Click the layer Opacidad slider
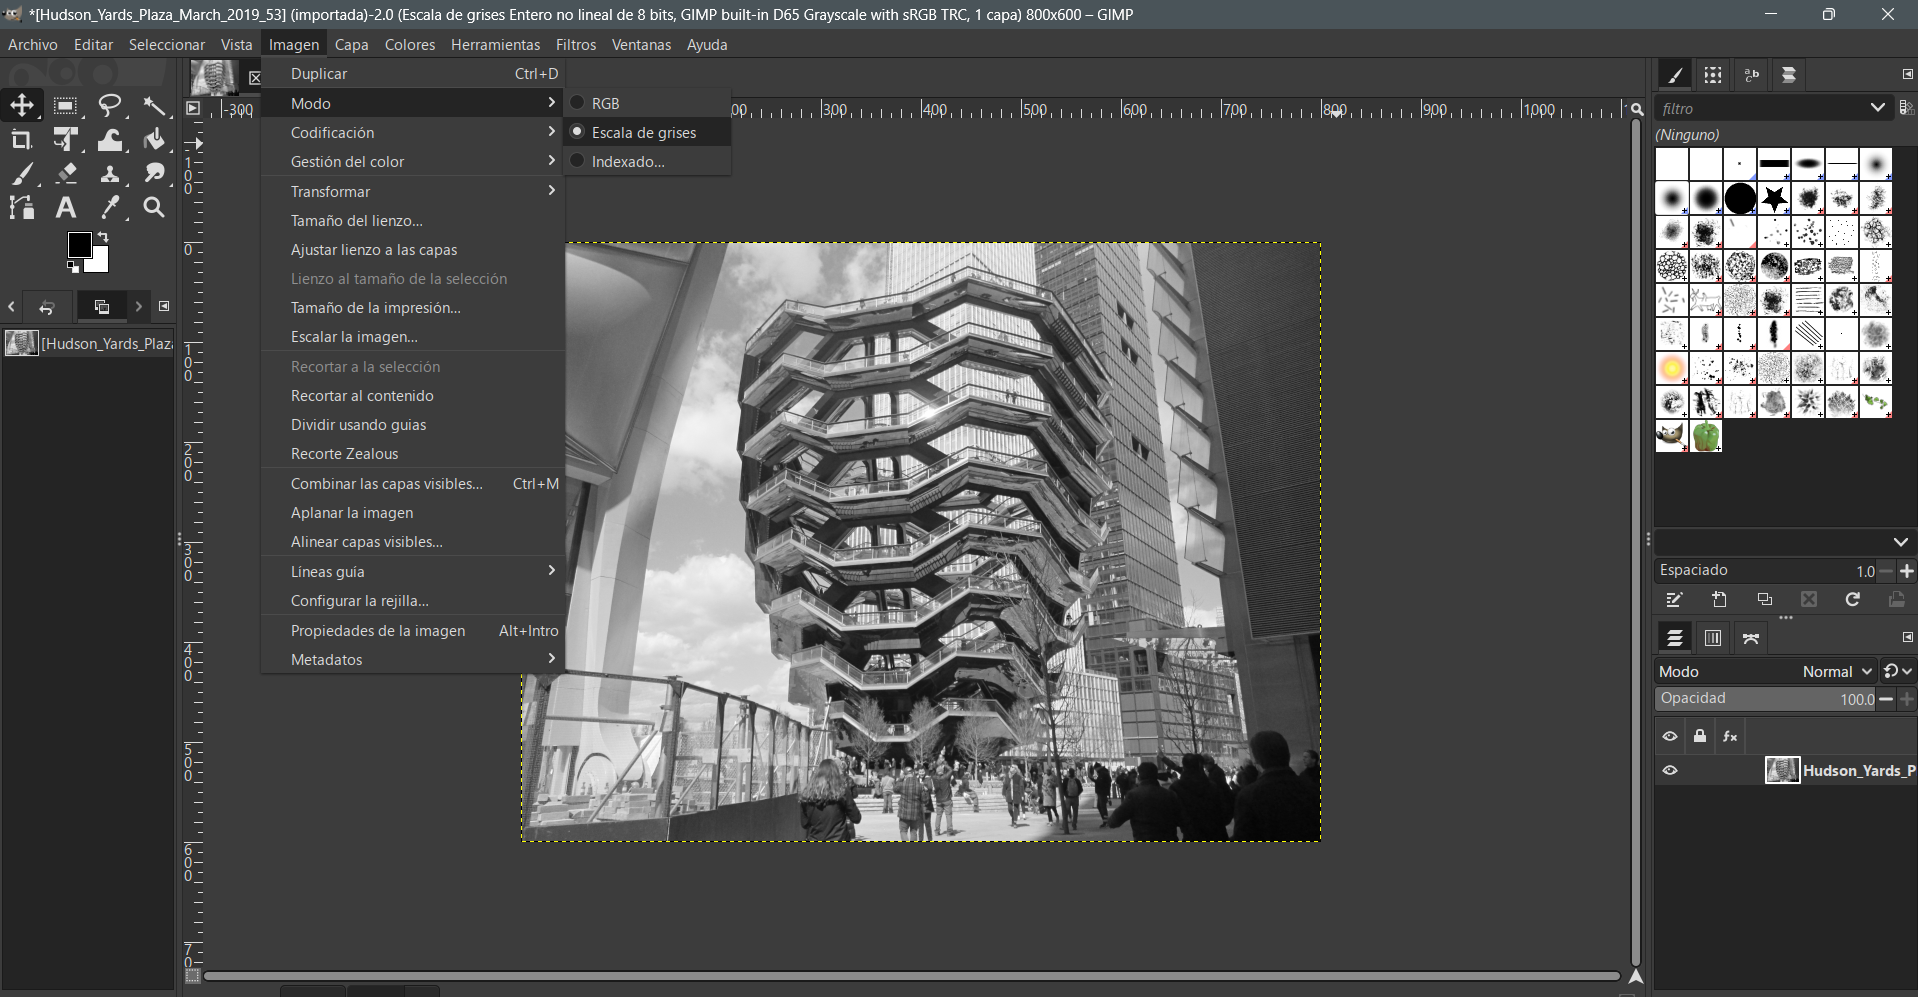The image size is (1918, 997). pos(1765,699)
